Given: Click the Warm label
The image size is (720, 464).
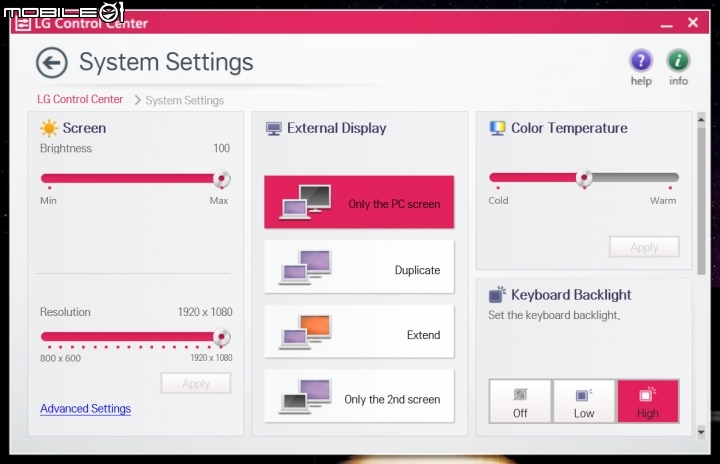Looking at the screenshot, I should point(663,200).
